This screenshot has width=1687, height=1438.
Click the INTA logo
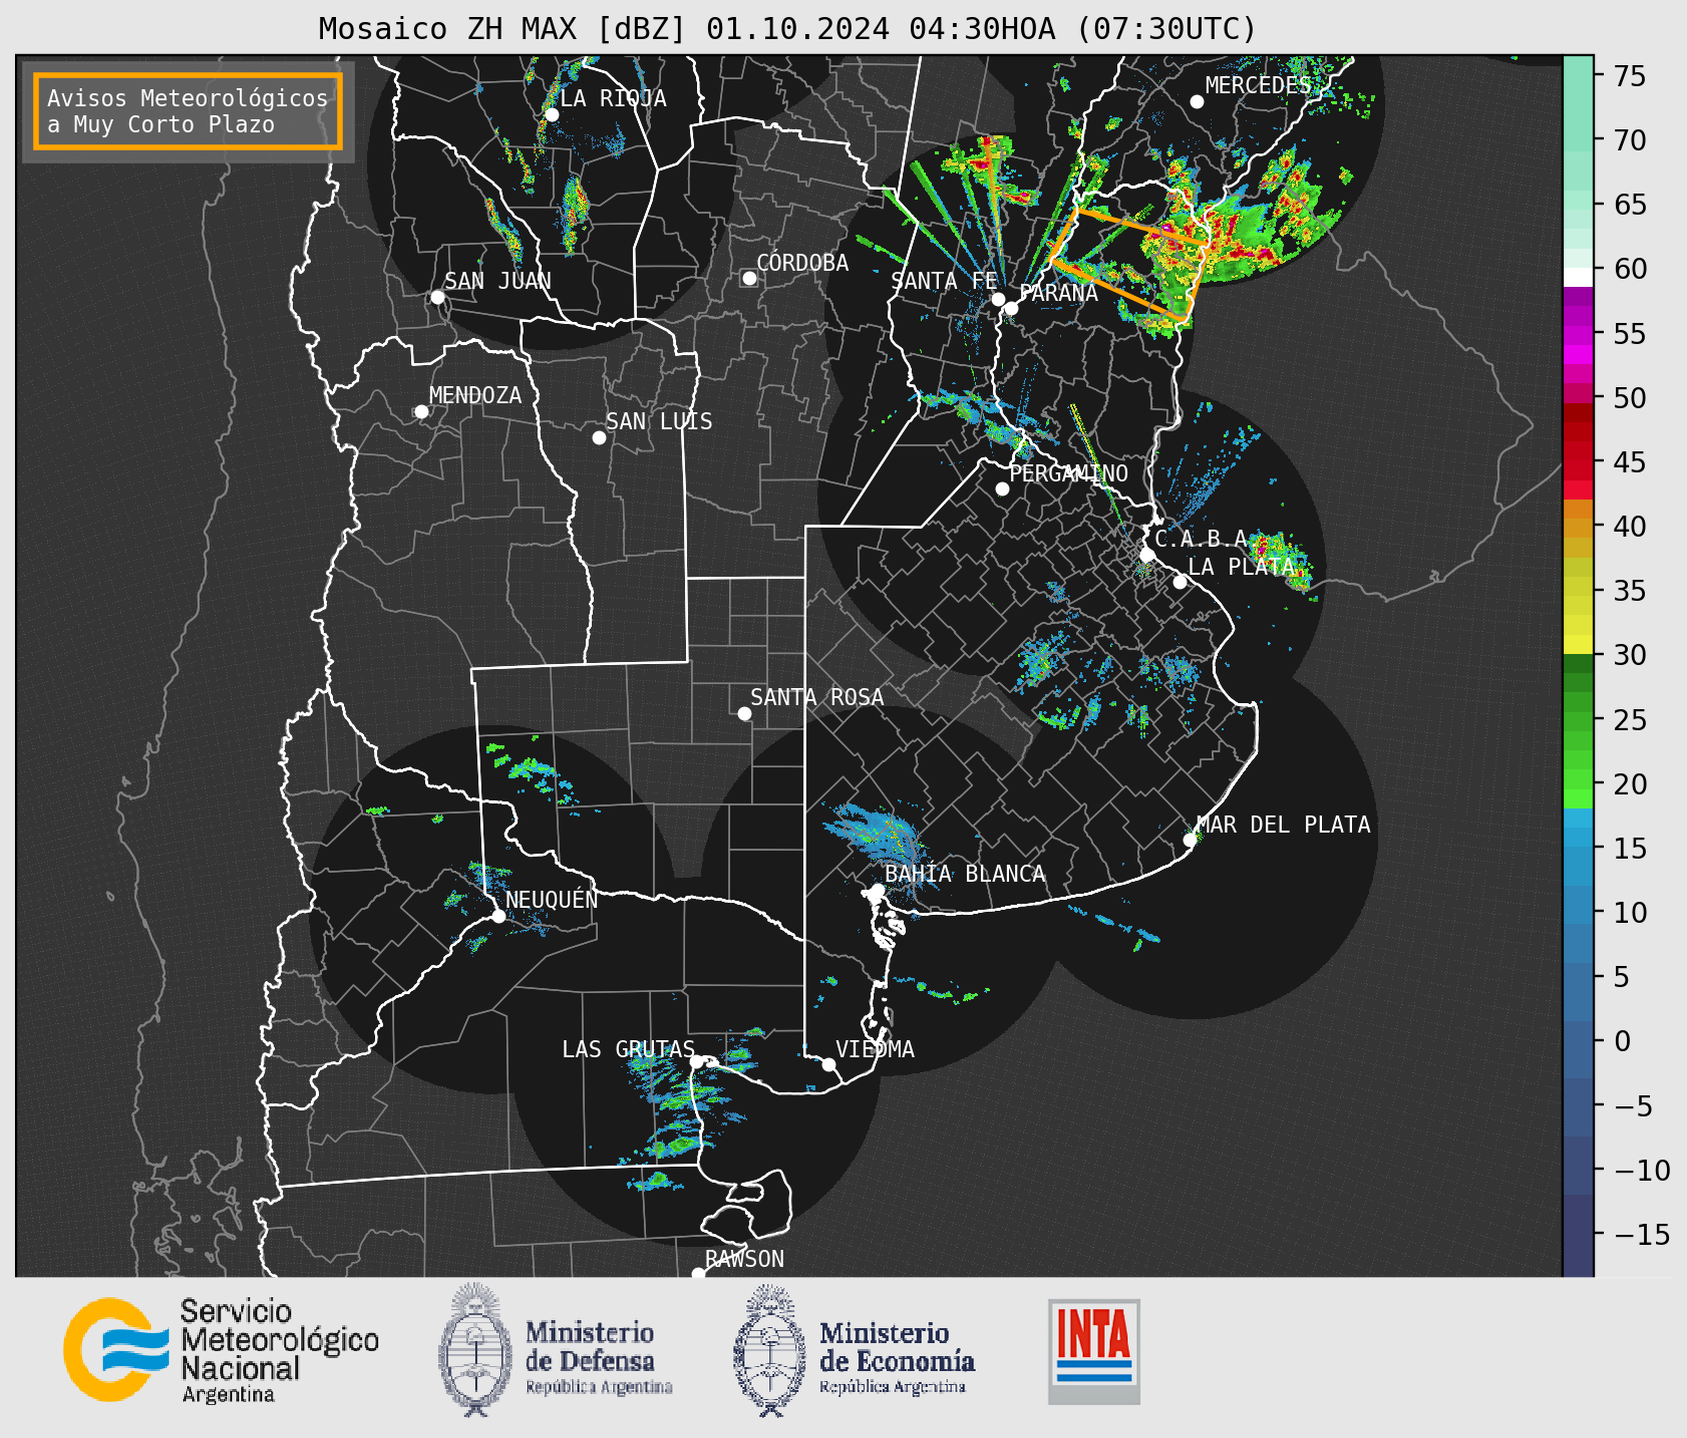(x=1094, y=1351)
